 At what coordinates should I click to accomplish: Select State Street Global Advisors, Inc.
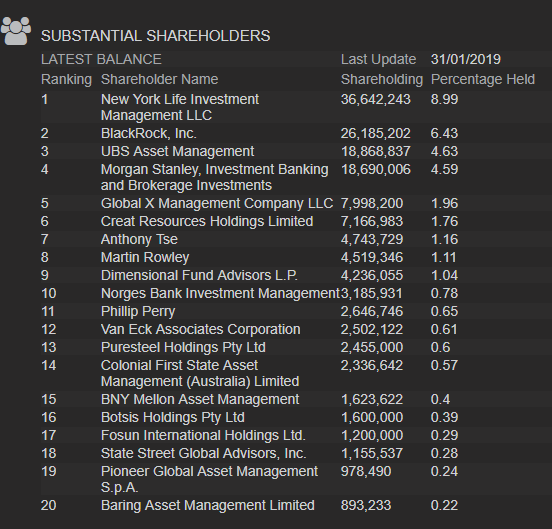[x=203, y=454]
